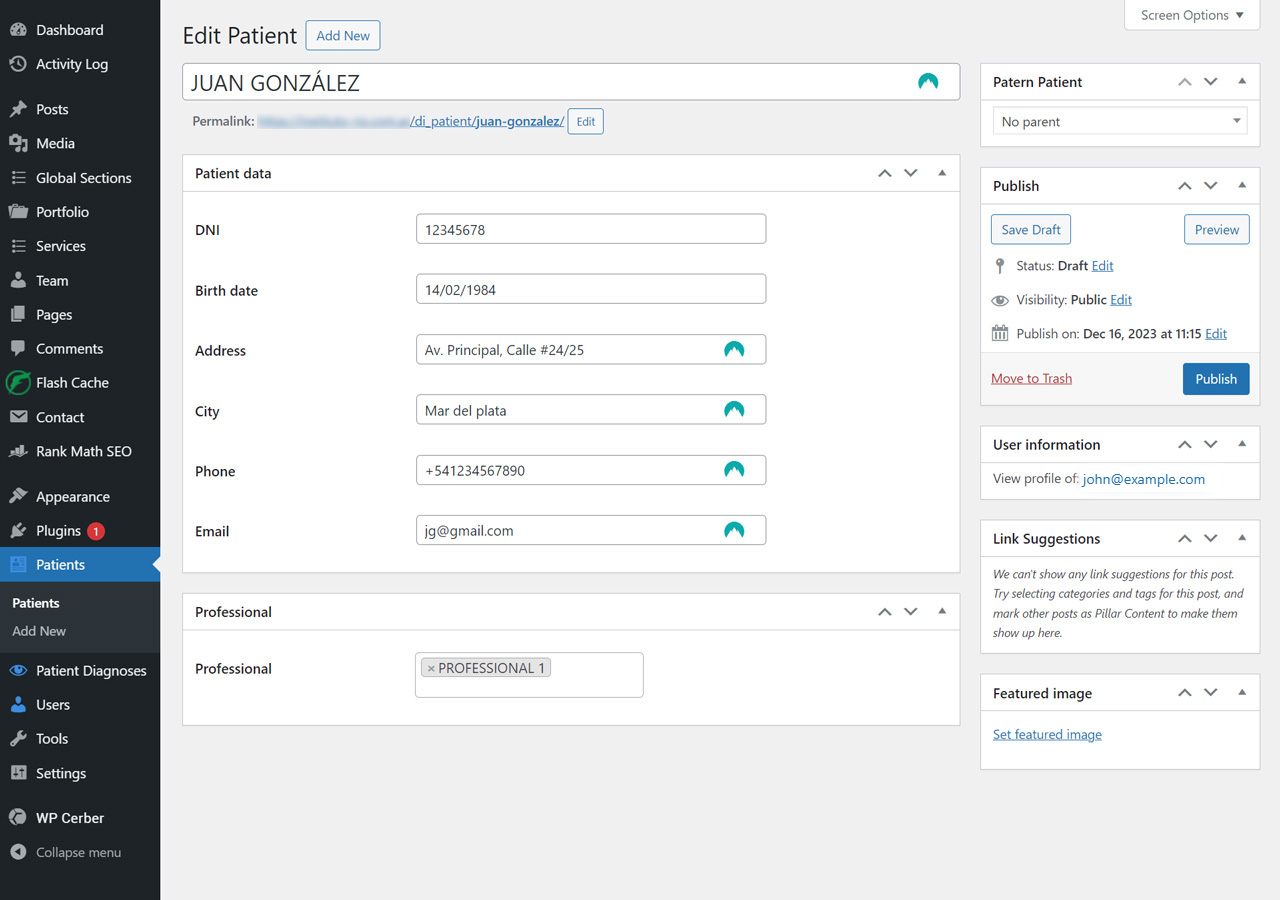Image resolution: width=1280 pixels, height=900 pixels.
Task: Click the Set featured image link
Action: click(x=1047, y=734)
